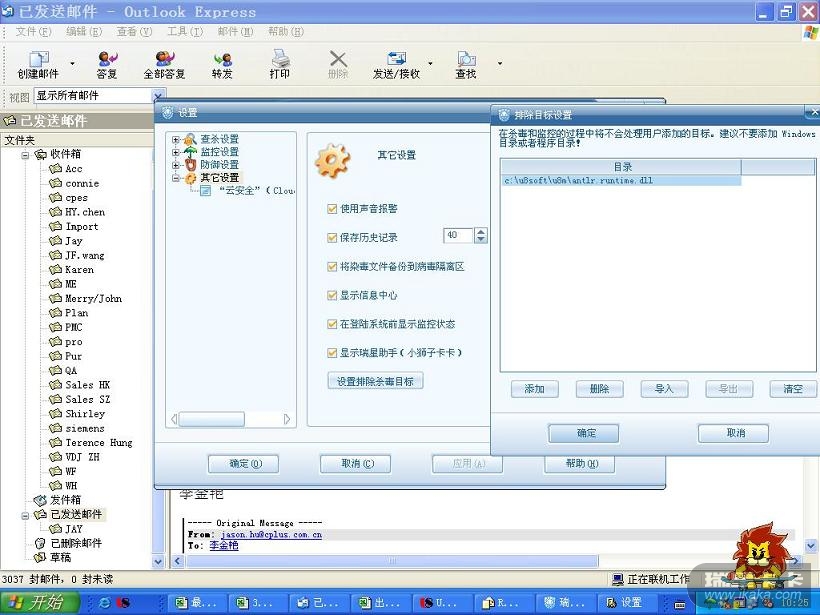This screenshot has height=615, width=820.
Task: Open the Edit (编辑) menu
Action: (84, 32)
